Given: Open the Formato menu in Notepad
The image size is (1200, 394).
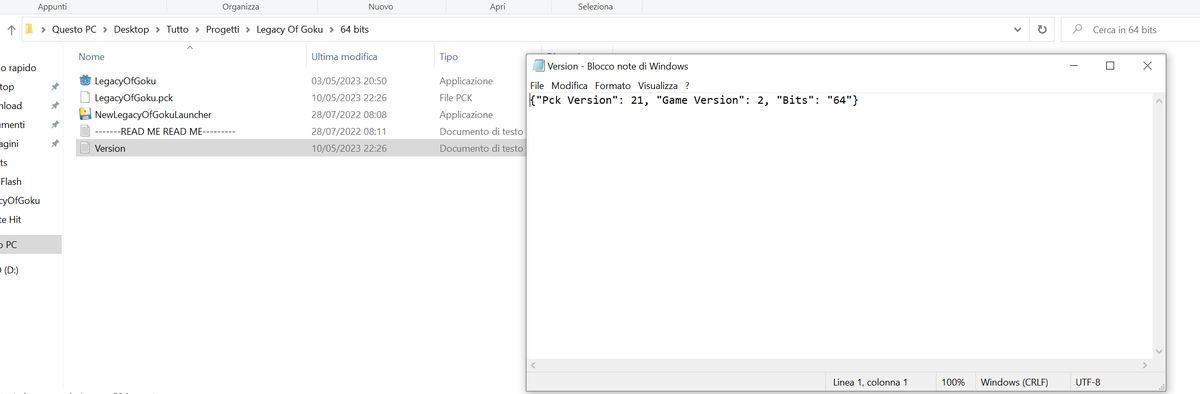Looking at the screenshot, I should pyautogui.click(x=613, y=86).
